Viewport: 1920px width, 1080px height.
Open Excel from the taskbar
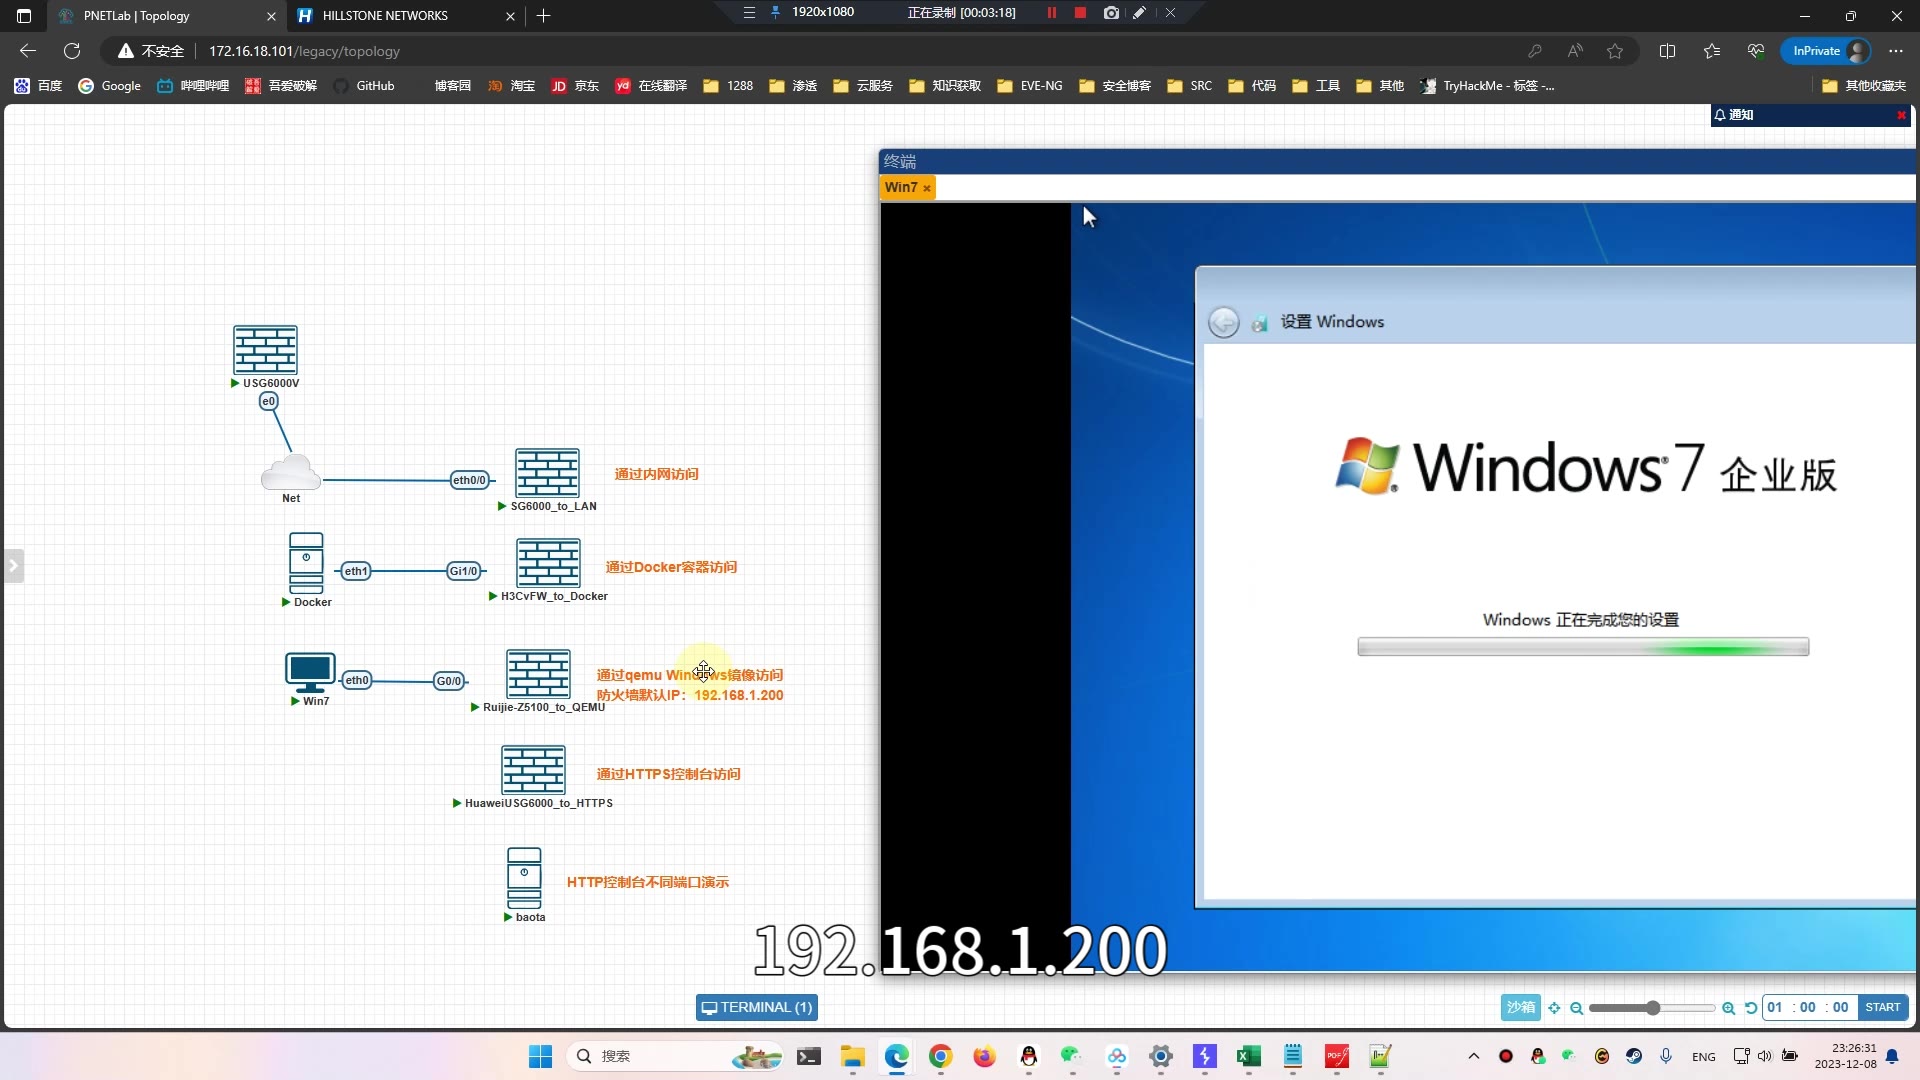tap(1248, 1056)
